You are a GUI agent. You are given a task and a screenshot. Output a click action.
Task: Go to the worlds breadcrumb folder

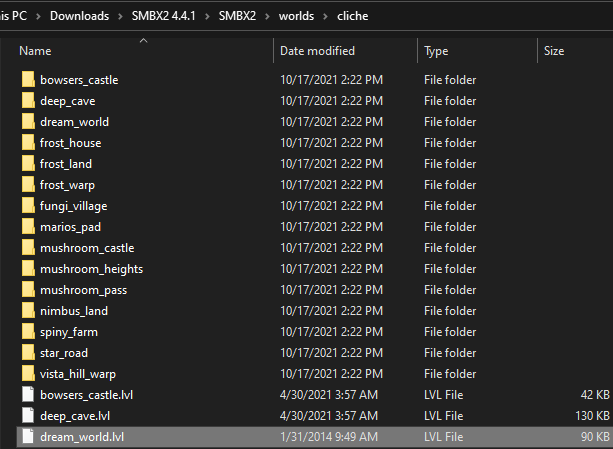click(296, 16)
